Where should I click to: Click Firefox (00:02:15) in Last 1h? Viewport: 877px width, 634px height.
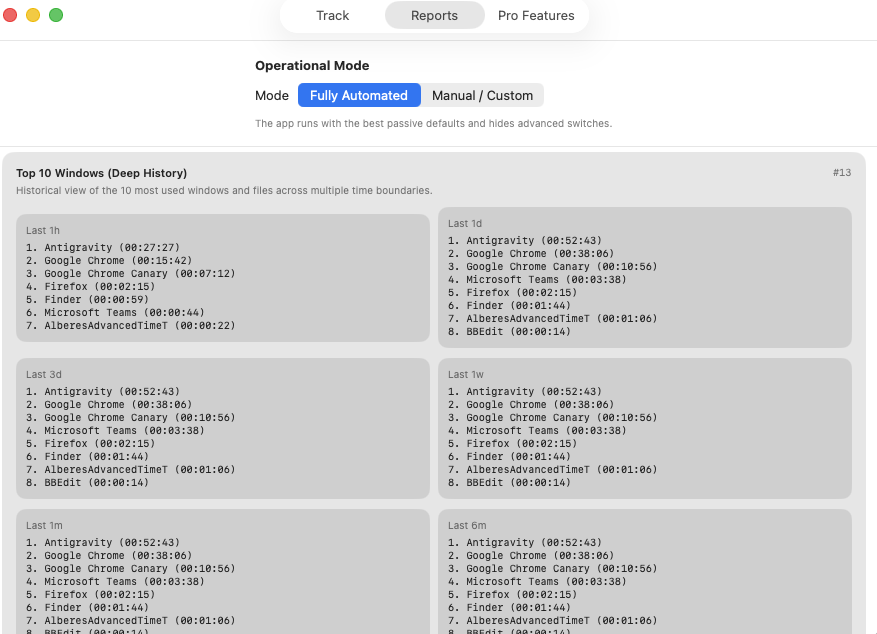click(x=91, y=287)
